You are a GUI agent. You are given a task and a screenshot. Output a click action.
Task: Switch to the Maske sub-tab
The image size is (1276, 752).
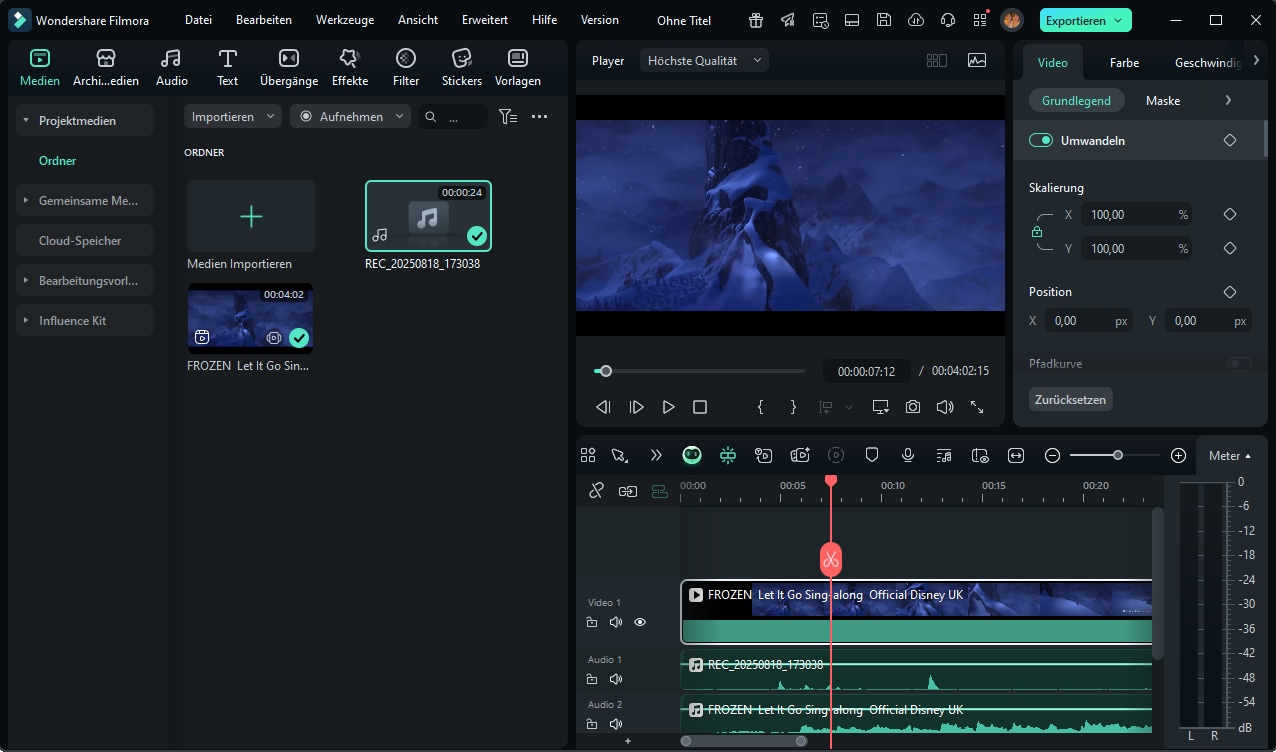coord(1163,101)
